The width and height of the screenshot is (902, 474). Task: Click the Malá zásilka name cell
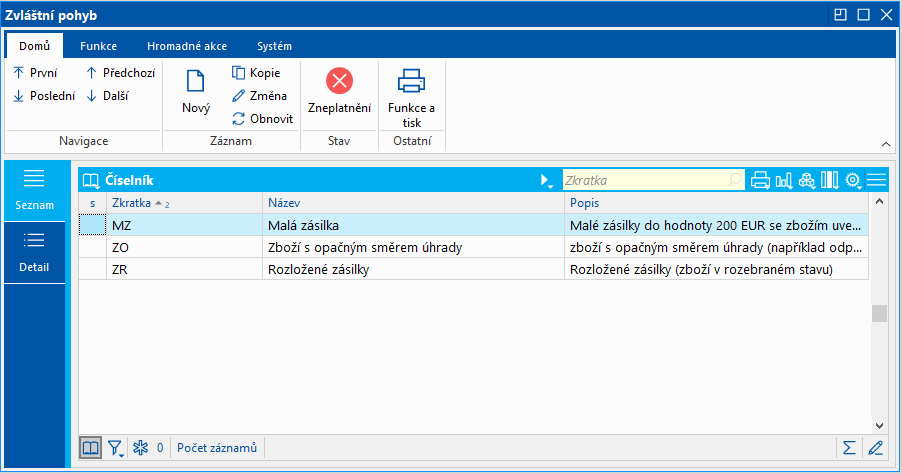(x=414, y=225)
